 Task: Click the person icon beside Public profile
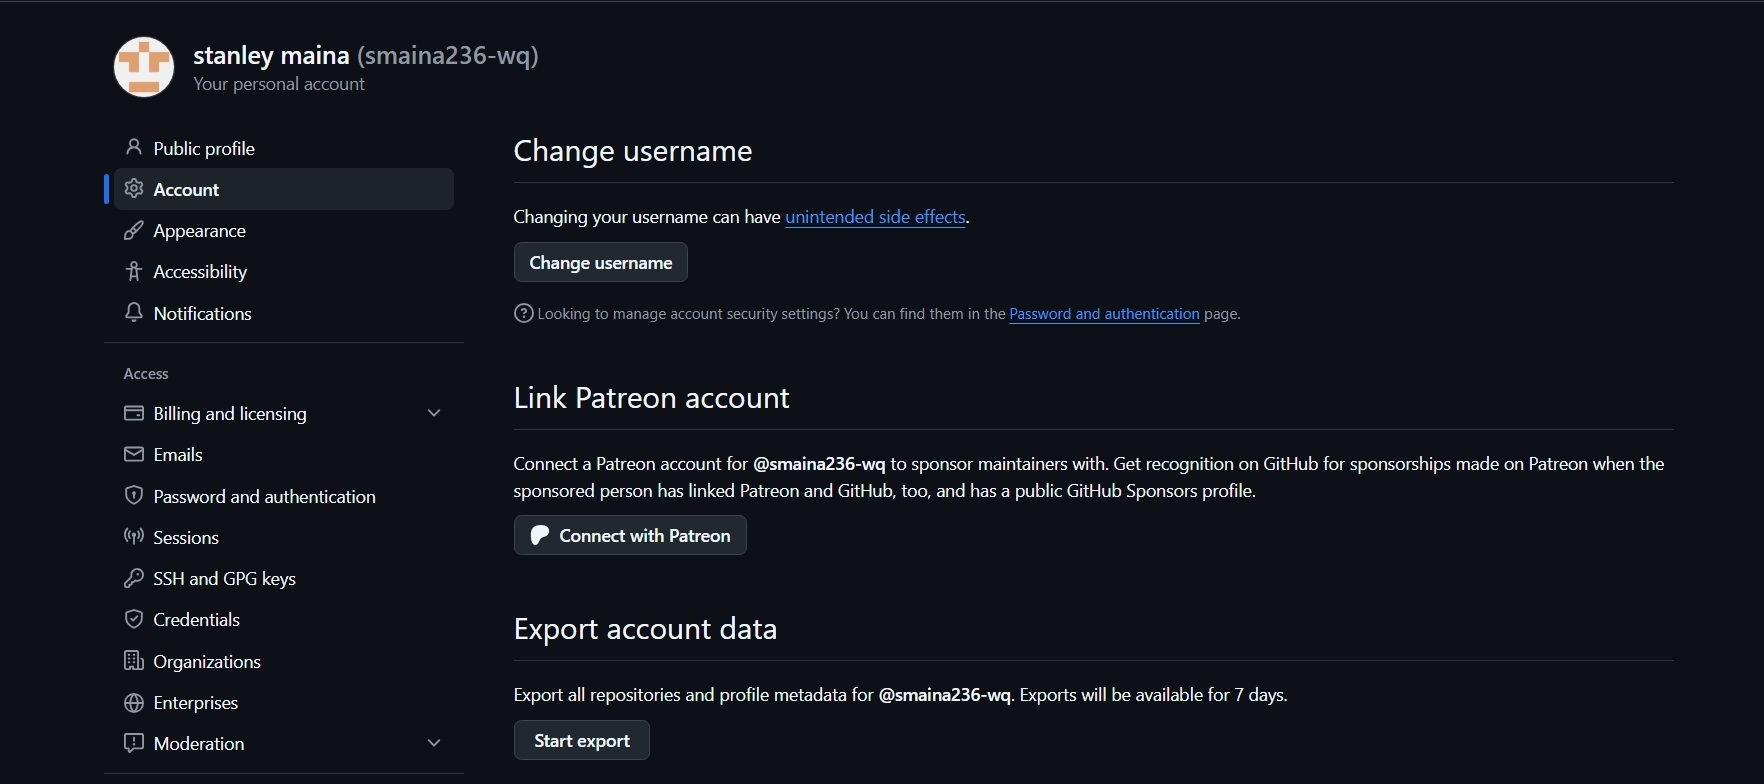pos(133,148)
